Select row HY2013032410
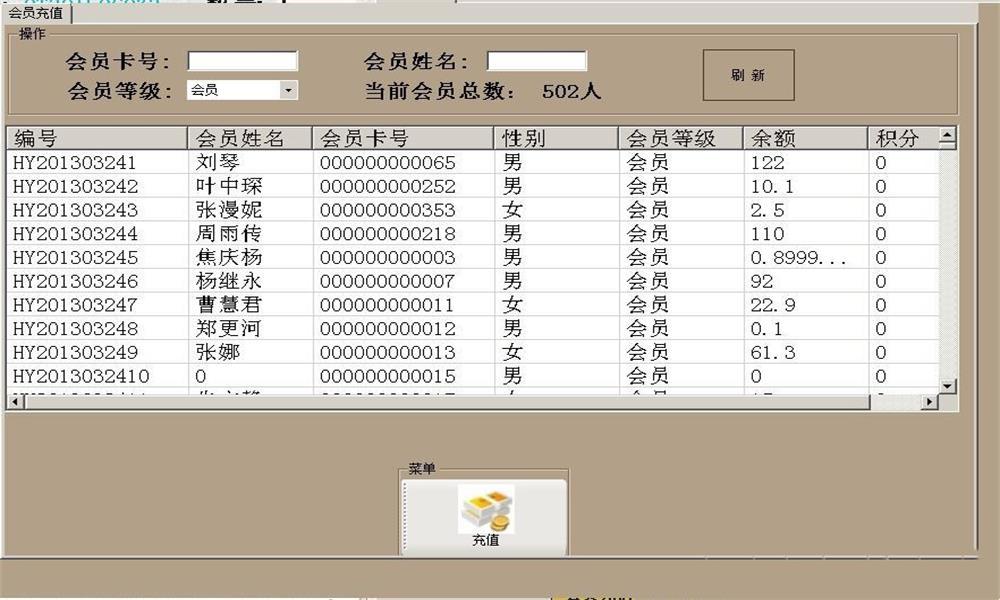The width and height of the screenshot is (1000, 600). point(473,376)
